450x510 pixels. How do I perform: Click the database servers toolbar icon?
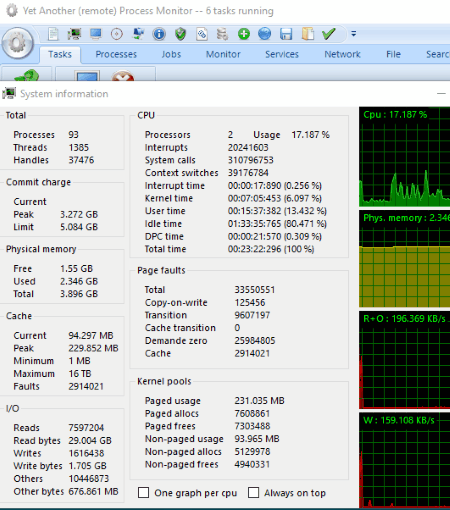(222, 34)
